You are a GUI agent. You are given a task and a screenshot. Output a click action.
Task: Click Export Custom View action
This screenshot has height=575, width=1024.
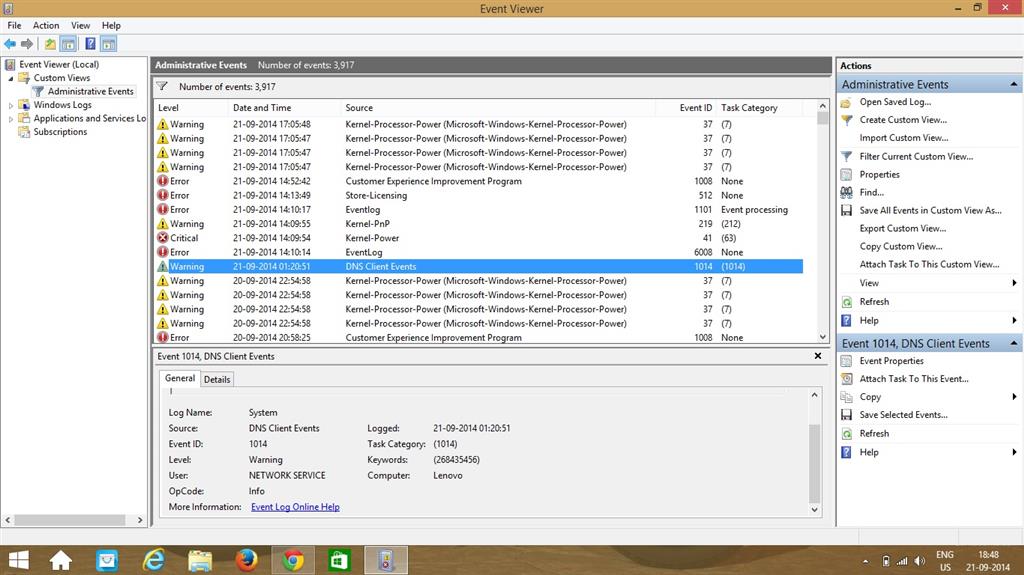point(903,229)
